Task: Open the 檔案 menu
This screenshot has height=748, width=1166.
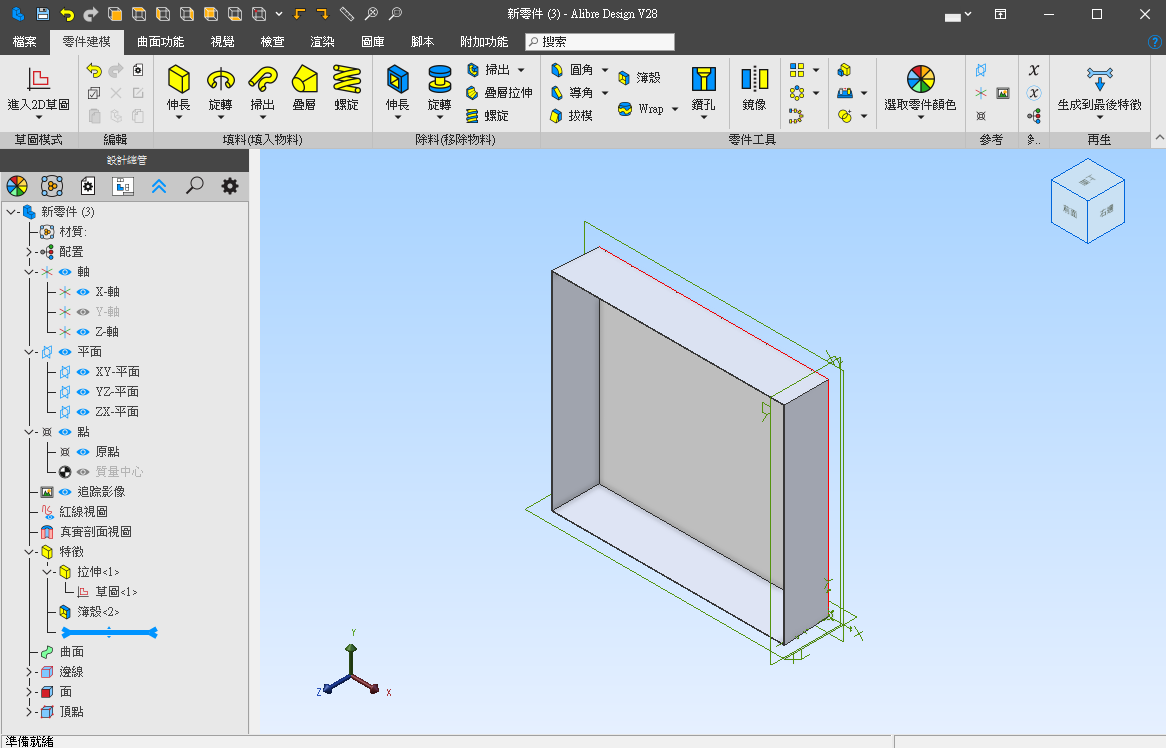Action: click(x=25, y=42)
